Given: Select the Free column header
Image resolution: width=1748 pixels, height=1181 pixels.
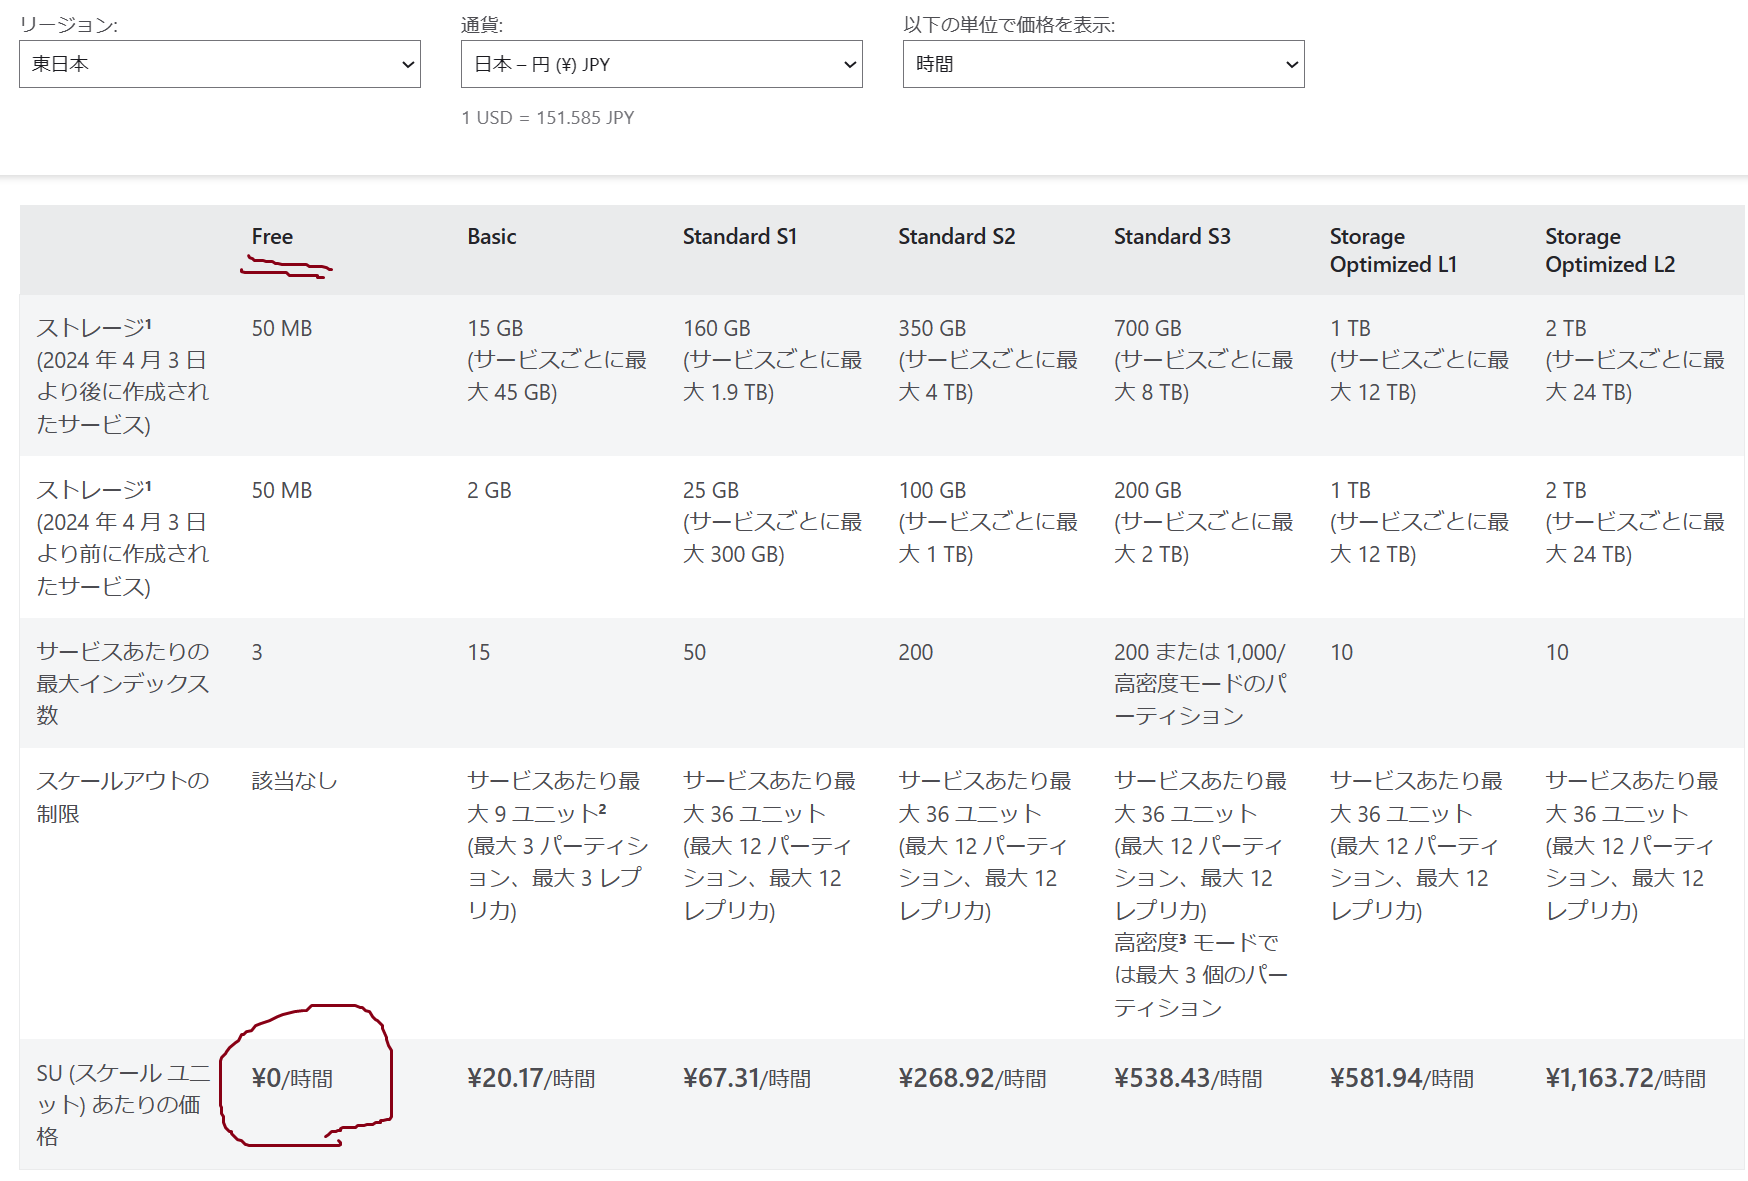Looking at the screenshot, I should [x=272, y=237].
